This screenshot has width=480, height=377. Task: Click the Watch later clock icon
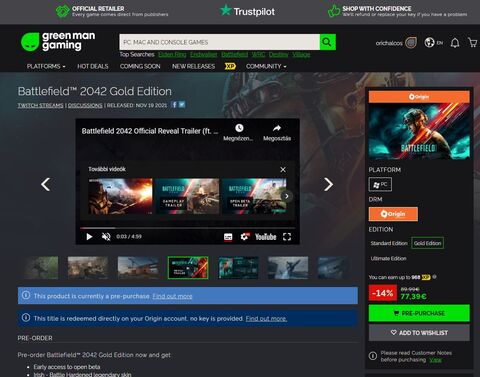tap(239, 128)
